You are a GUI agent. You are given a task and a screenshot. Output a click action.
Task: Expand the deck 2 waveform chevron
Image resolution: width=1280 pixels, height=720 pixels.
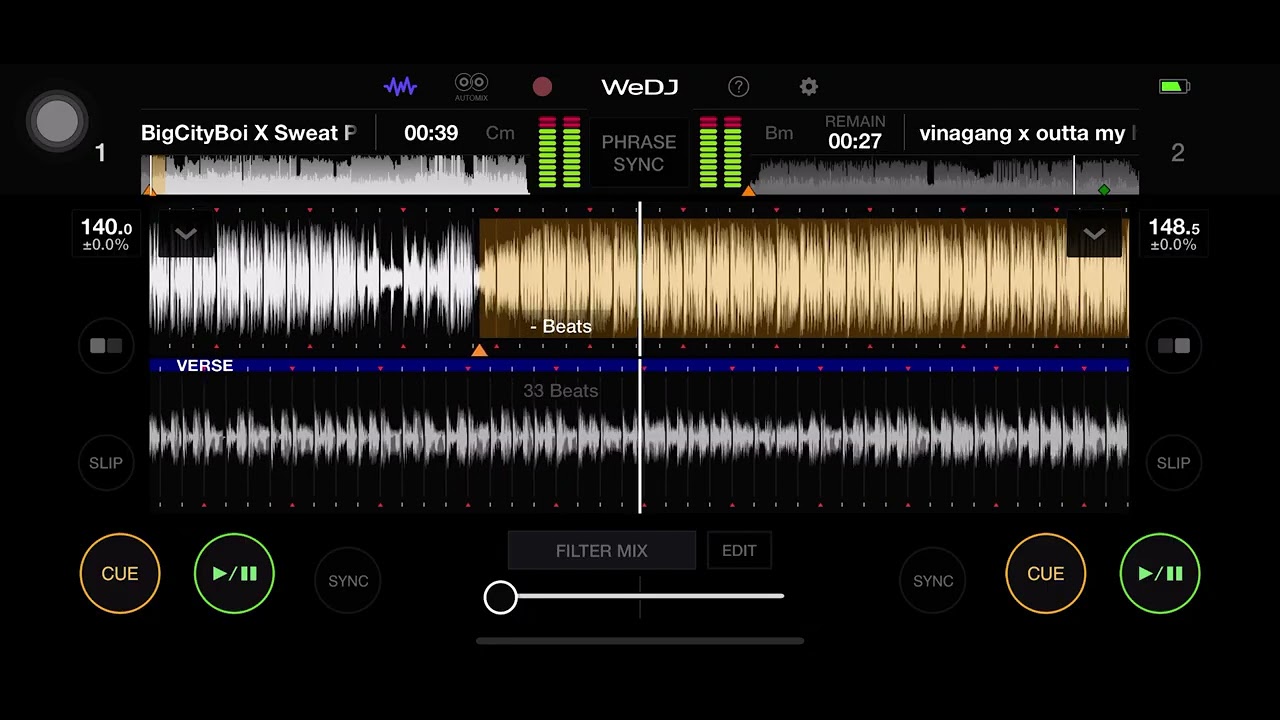[x=1094, y=234]
